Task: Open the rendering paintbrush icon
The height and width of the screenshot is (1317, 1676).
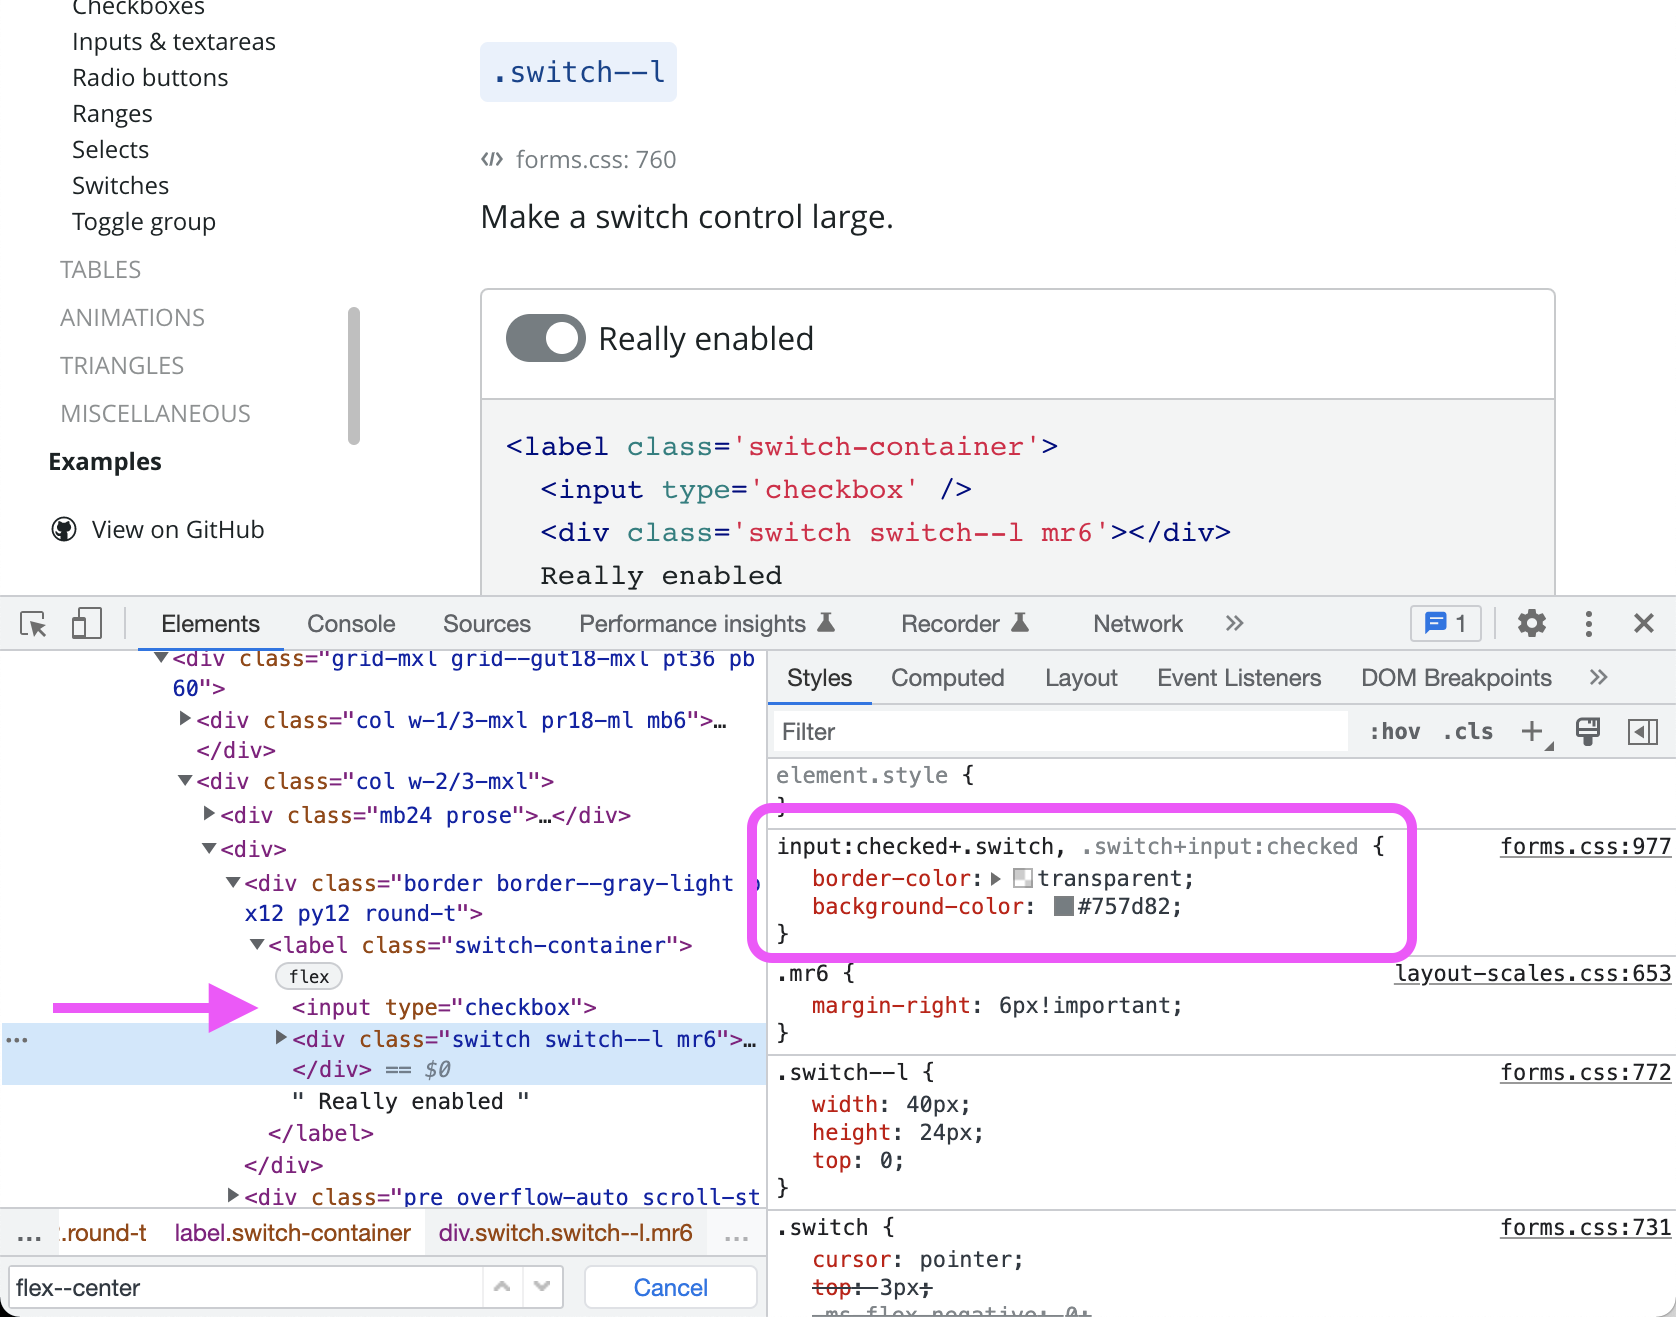Action: [x=1588, y=731]
